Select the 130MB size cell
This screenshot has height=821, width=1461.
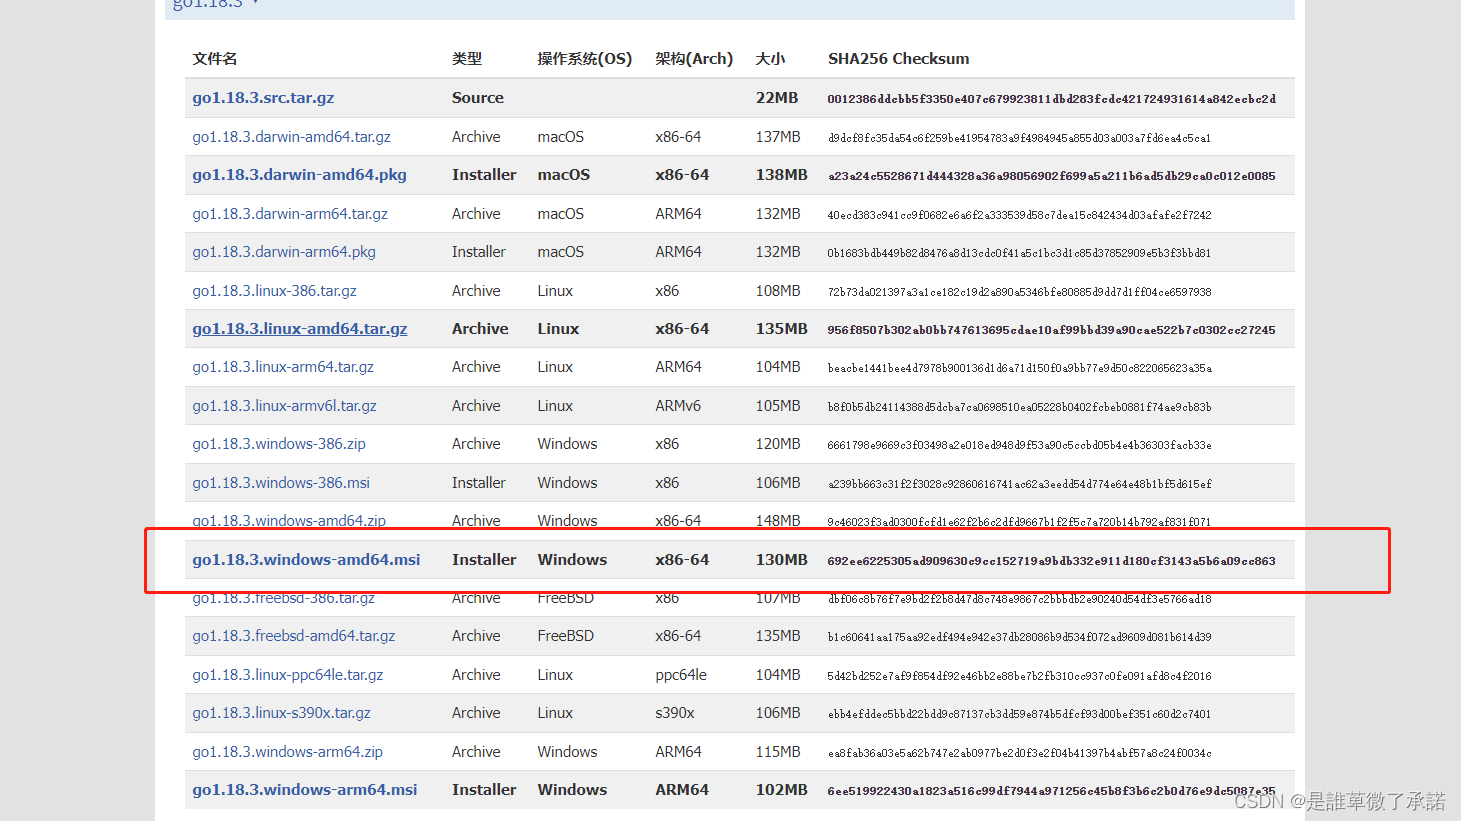click(x=782, y=560)
